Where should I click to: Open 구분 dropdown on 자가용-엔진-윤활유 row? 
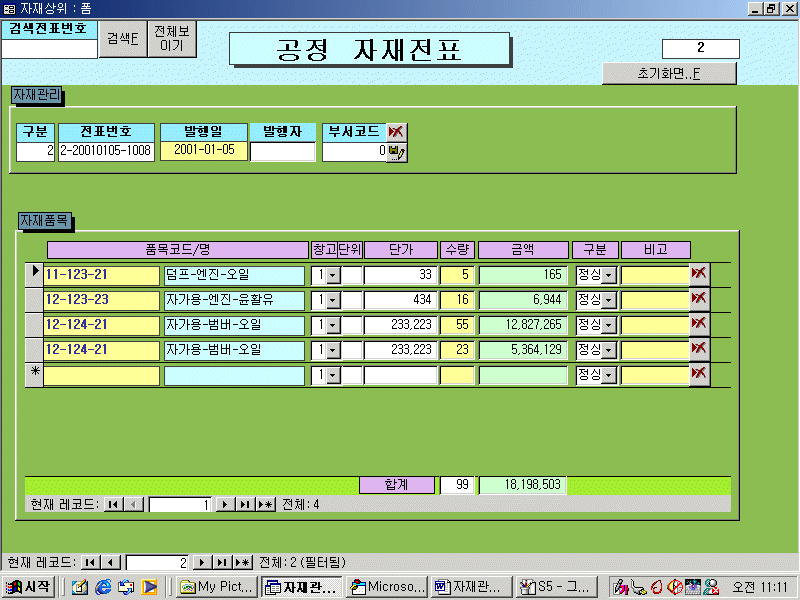point(609,301)
